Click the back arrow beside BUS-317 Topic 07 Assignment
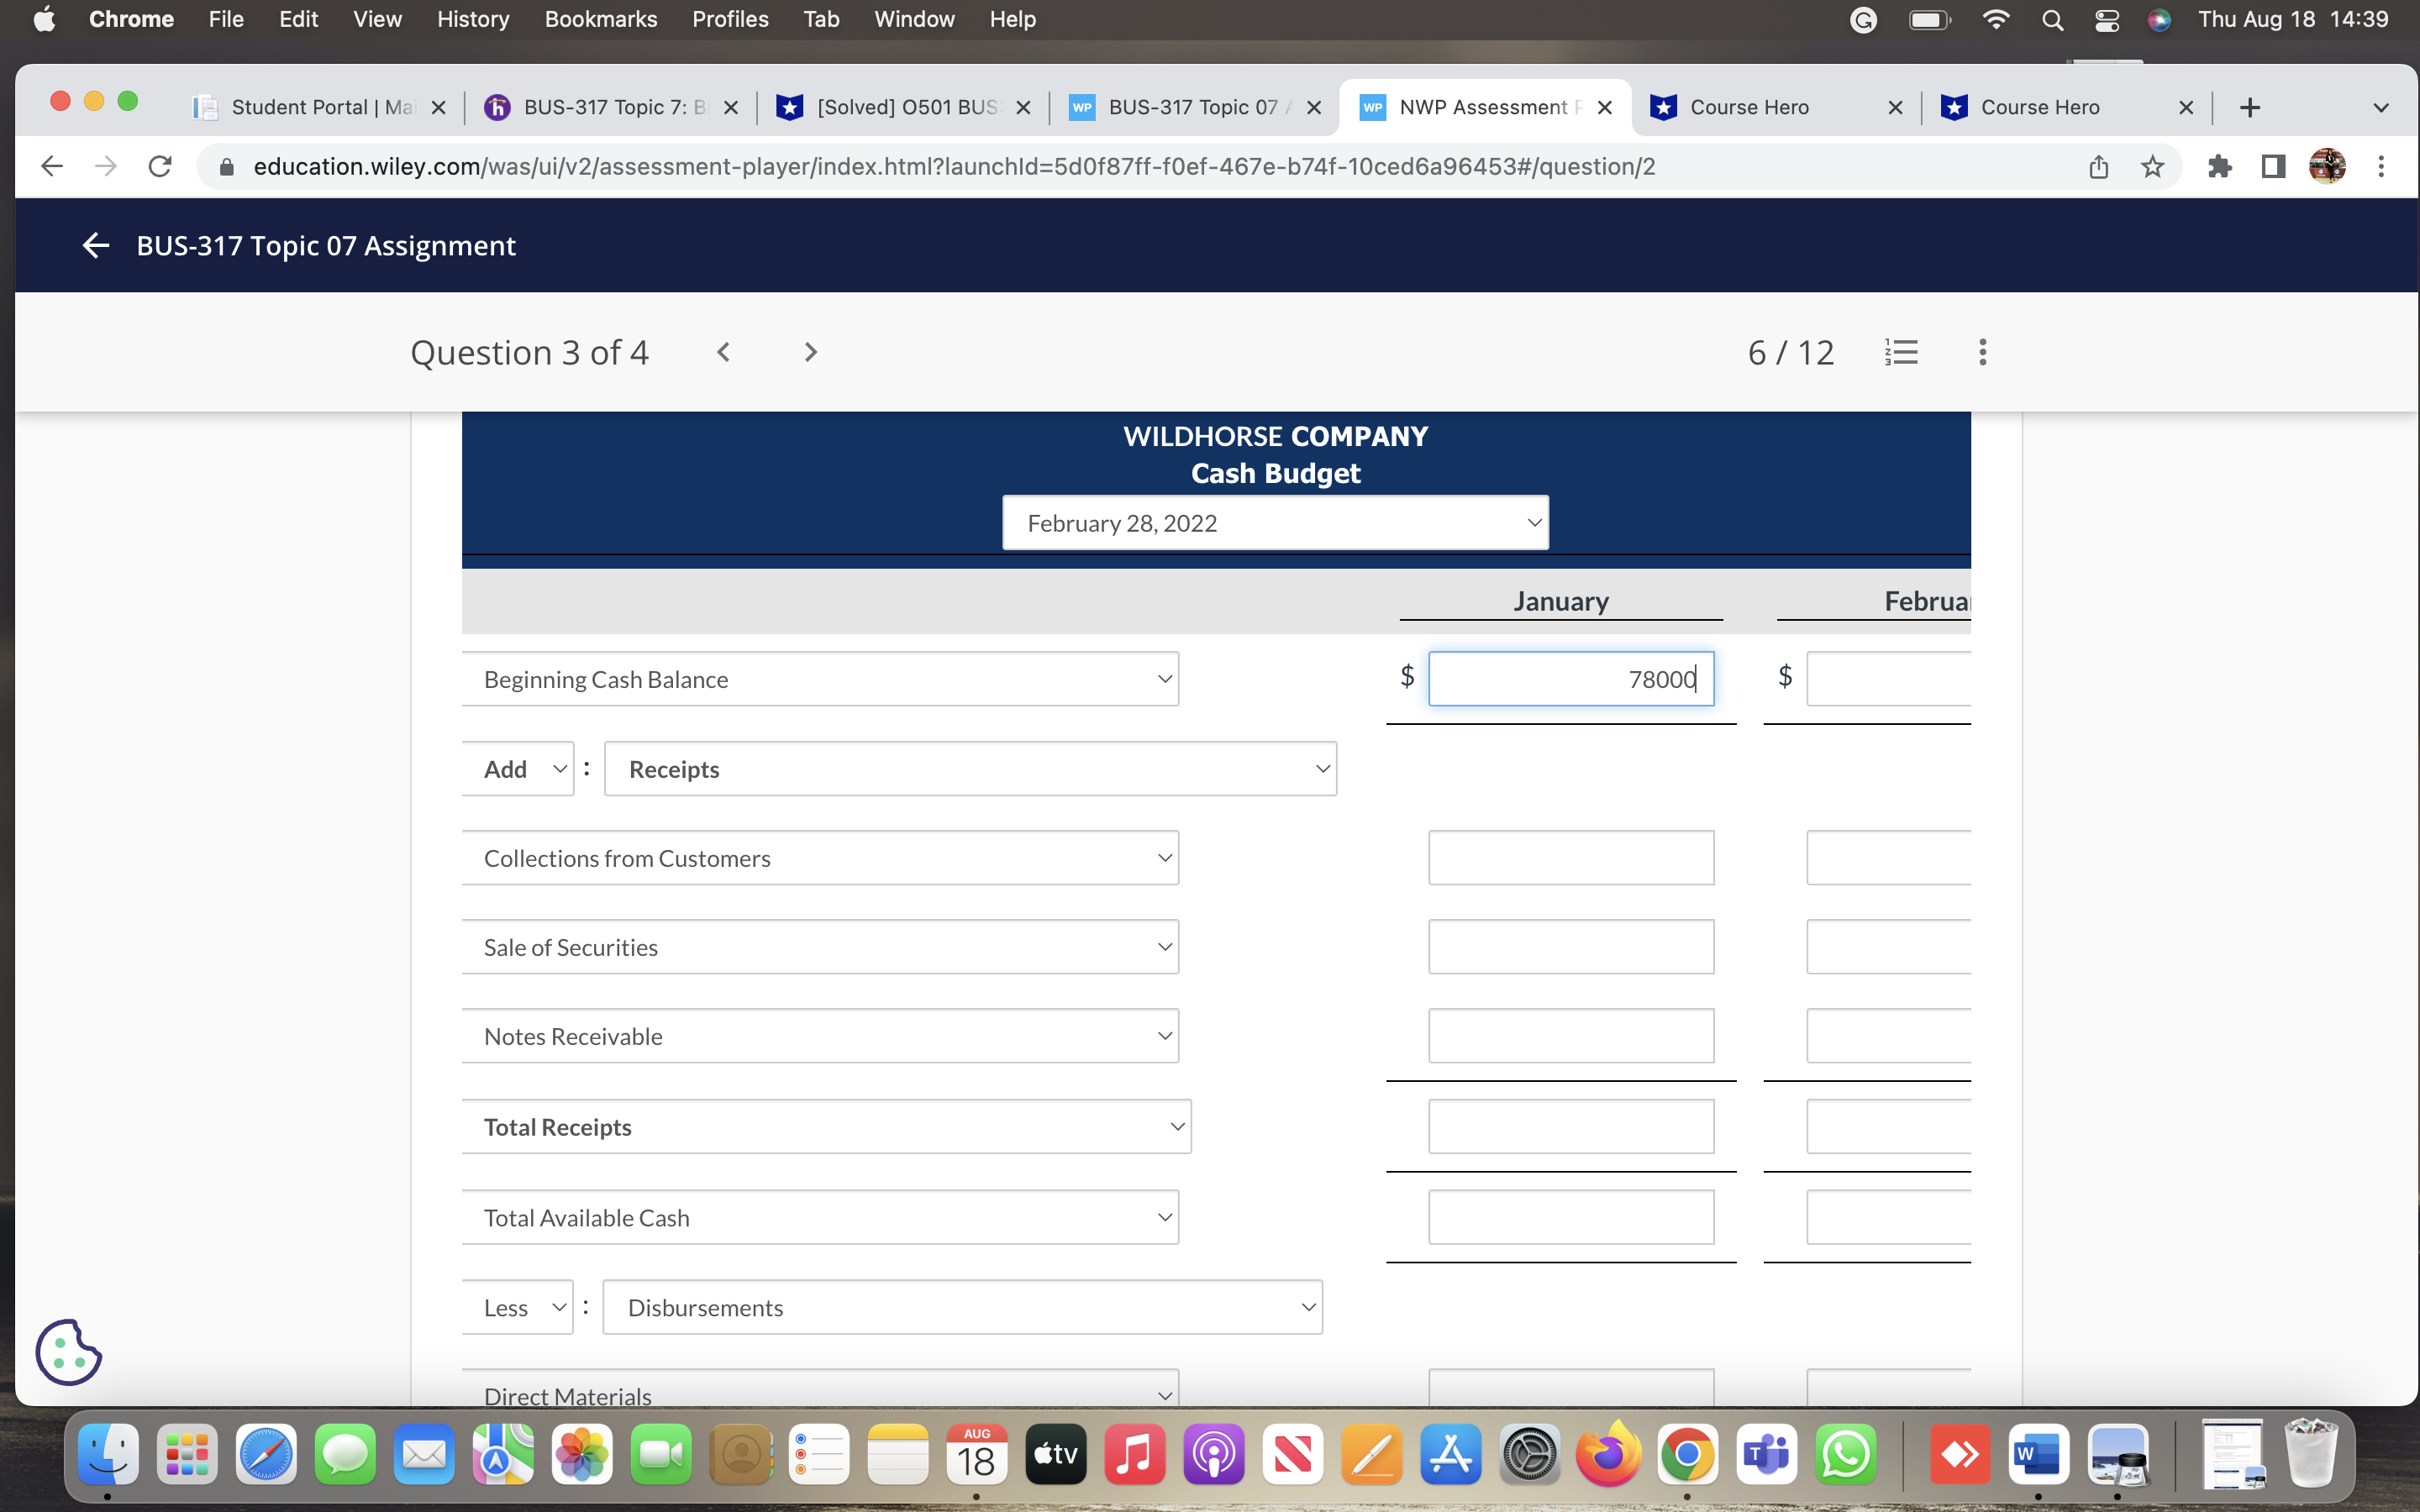Image resolution: width=2420 pixels, height=1512 pixels. click(x=95, y=245)
